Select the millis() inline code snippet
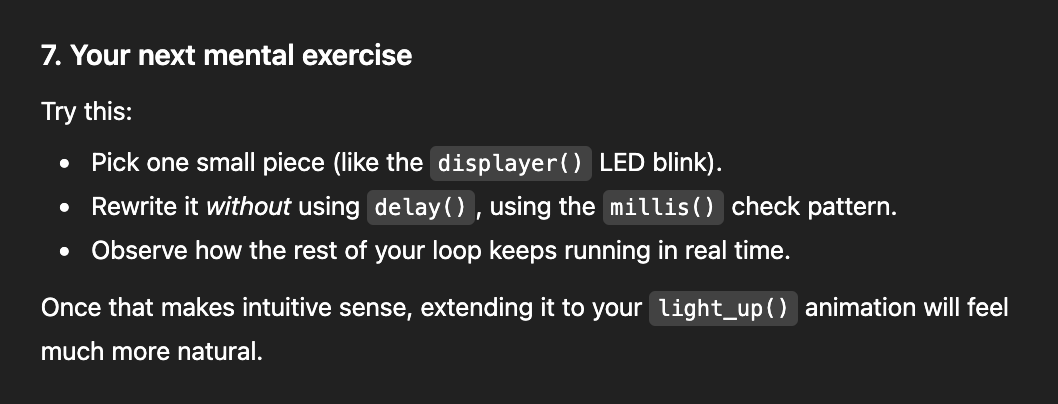This screenshot has width=1058, height=404. [x=663, y=208]
